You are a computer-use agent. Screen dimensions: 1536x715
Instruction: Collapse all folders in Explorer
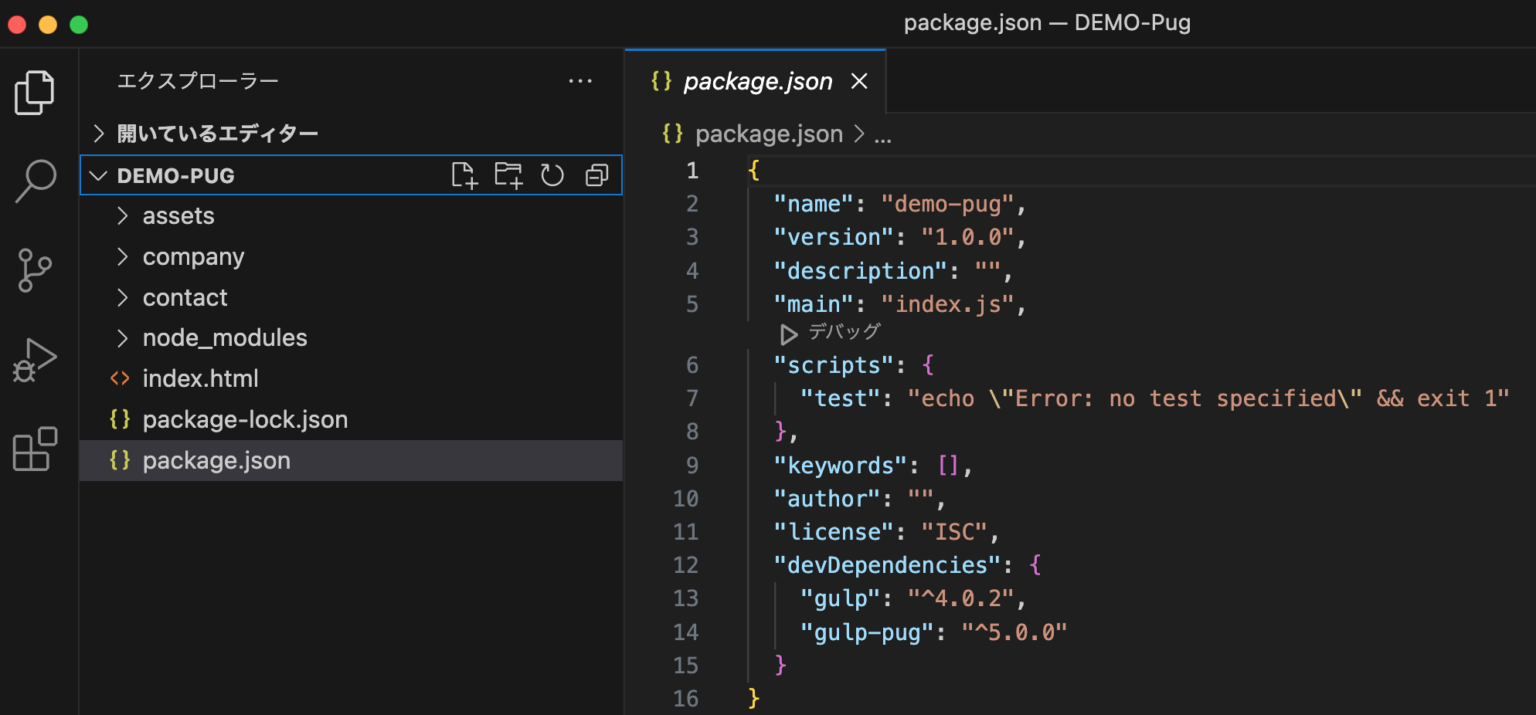(x=596, y=174)
